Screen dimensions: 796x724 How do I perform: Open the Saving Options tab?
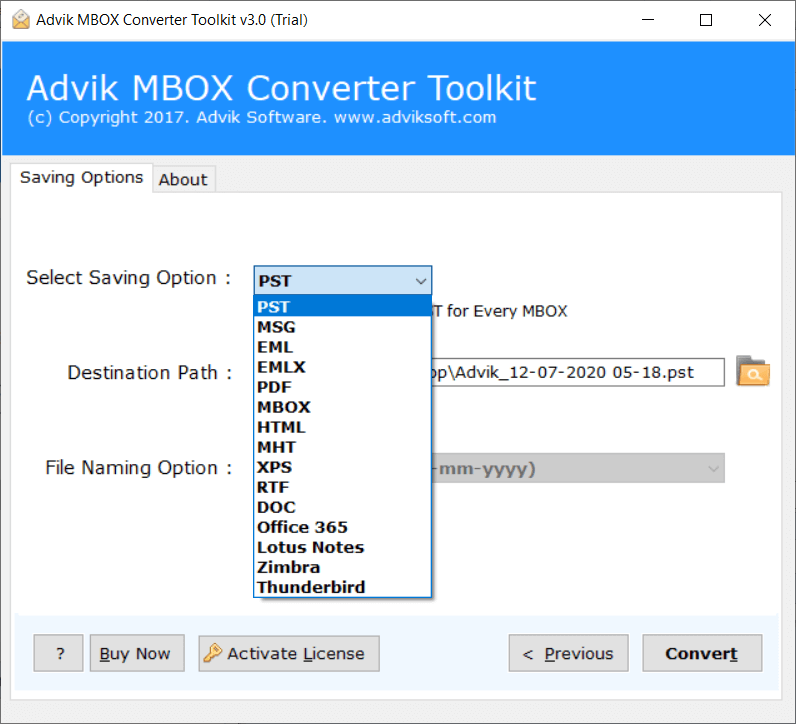(81, 177)
